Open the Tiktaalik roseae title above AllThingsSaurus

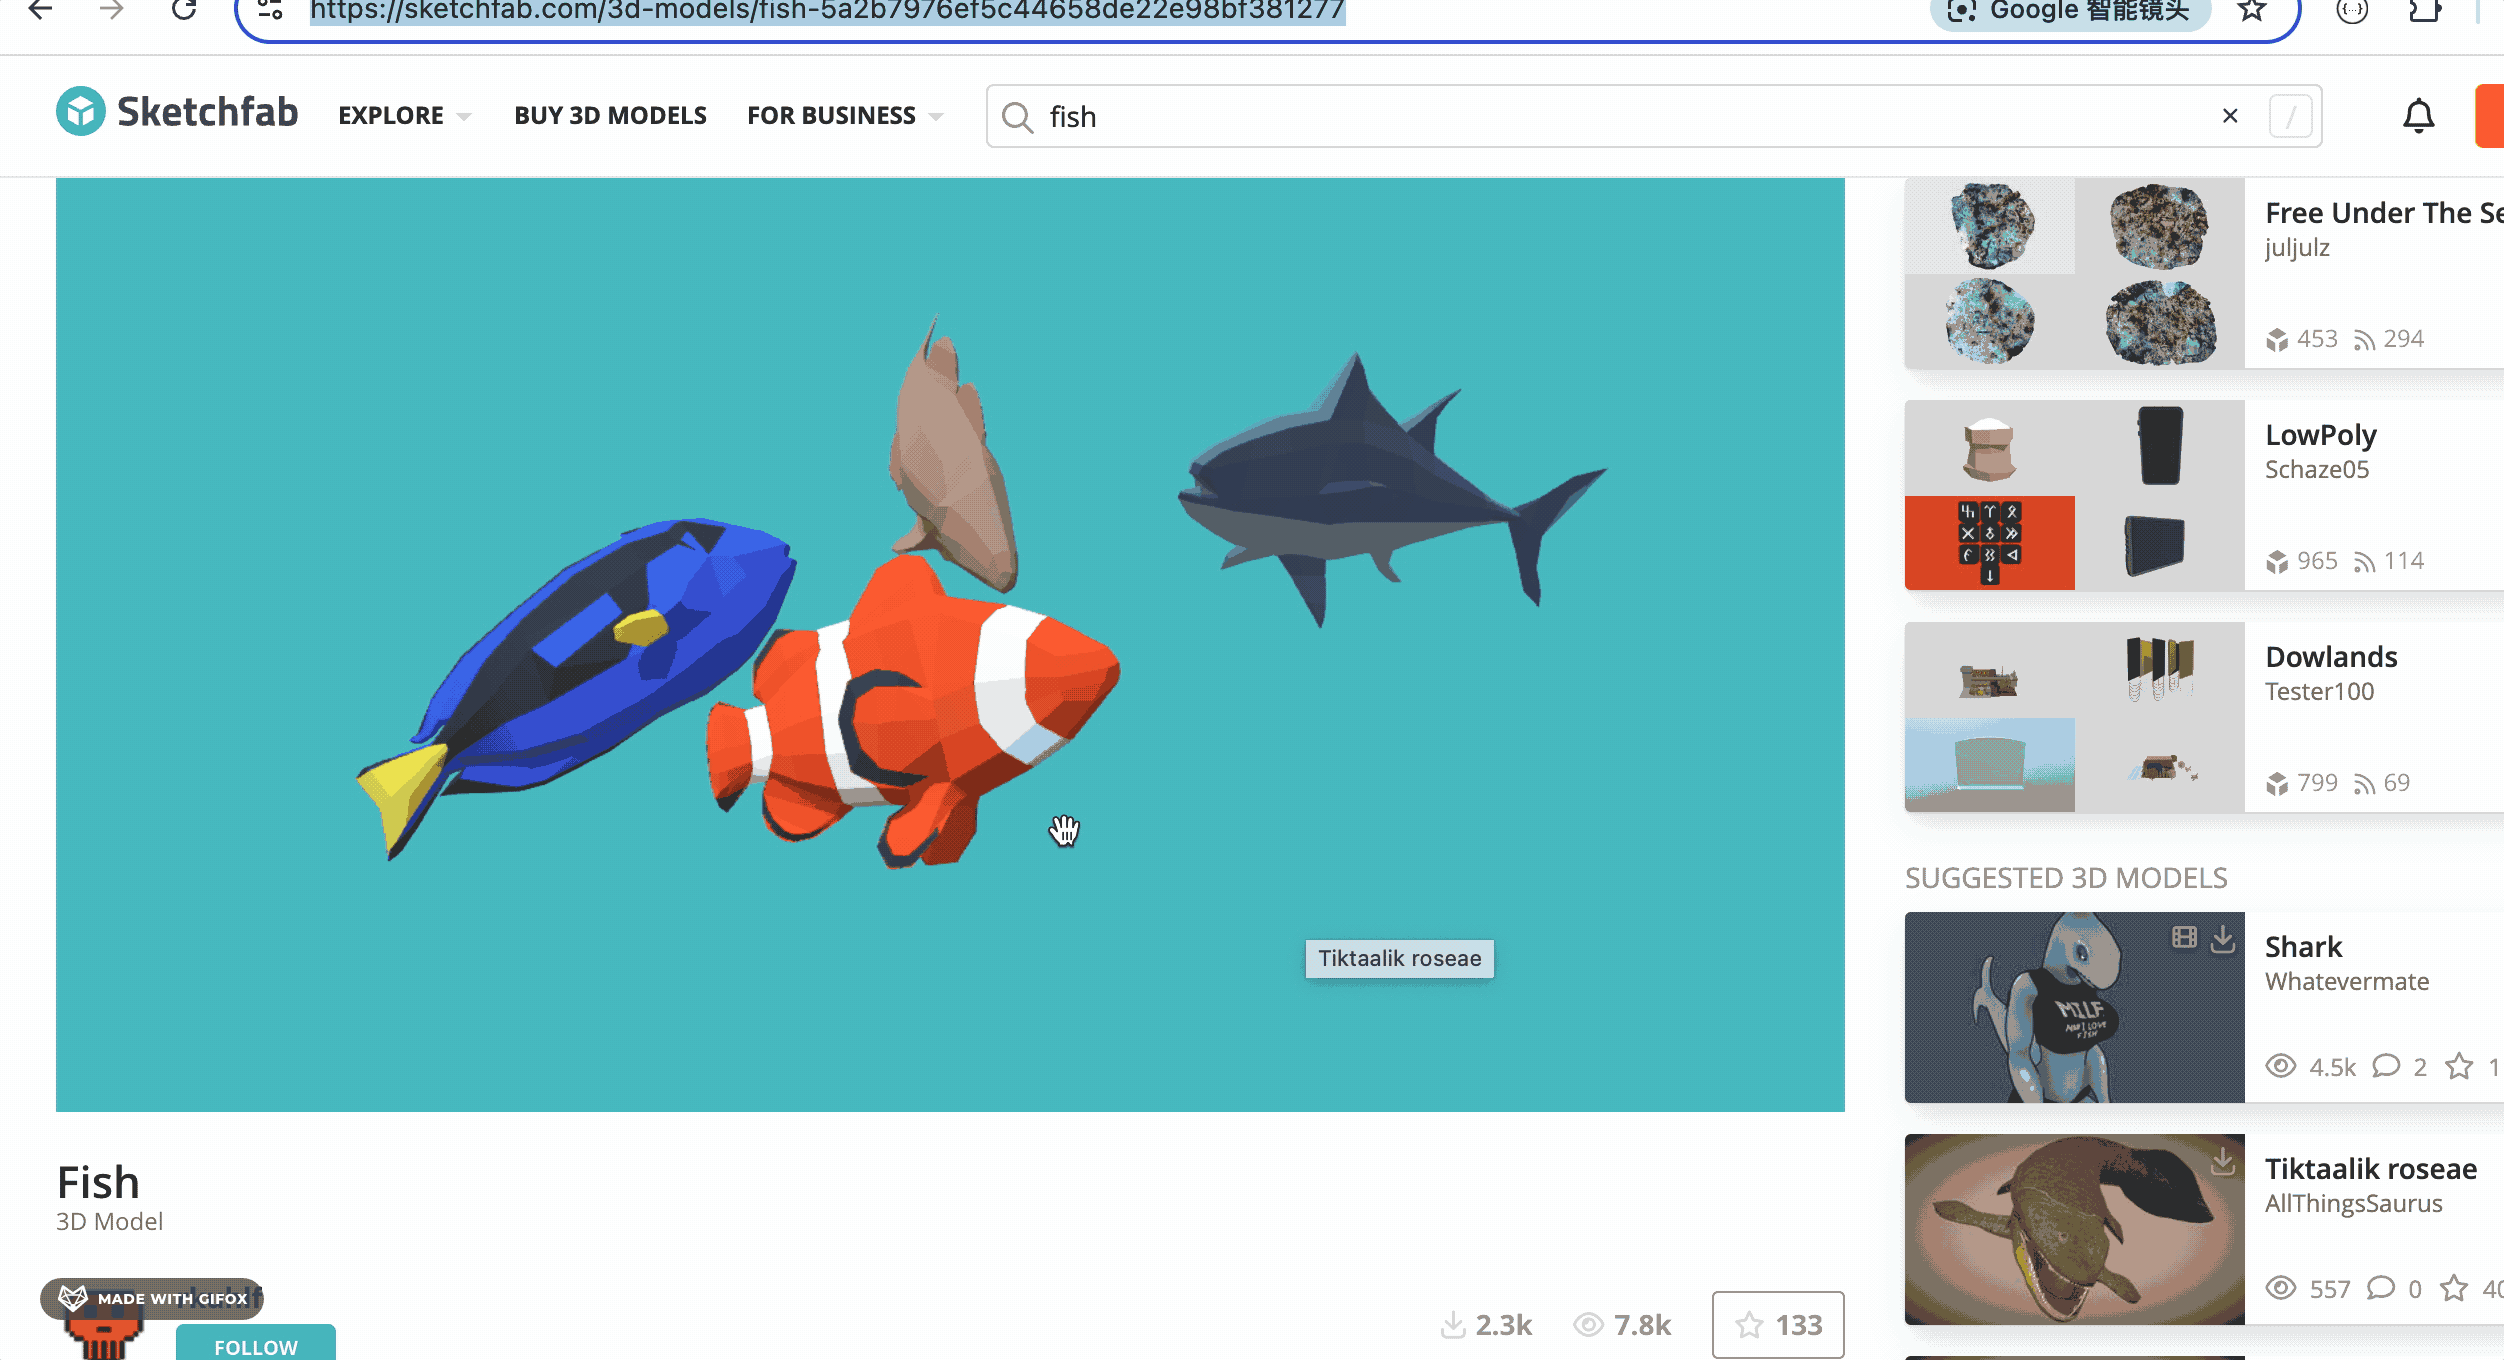point(2371,1169)
